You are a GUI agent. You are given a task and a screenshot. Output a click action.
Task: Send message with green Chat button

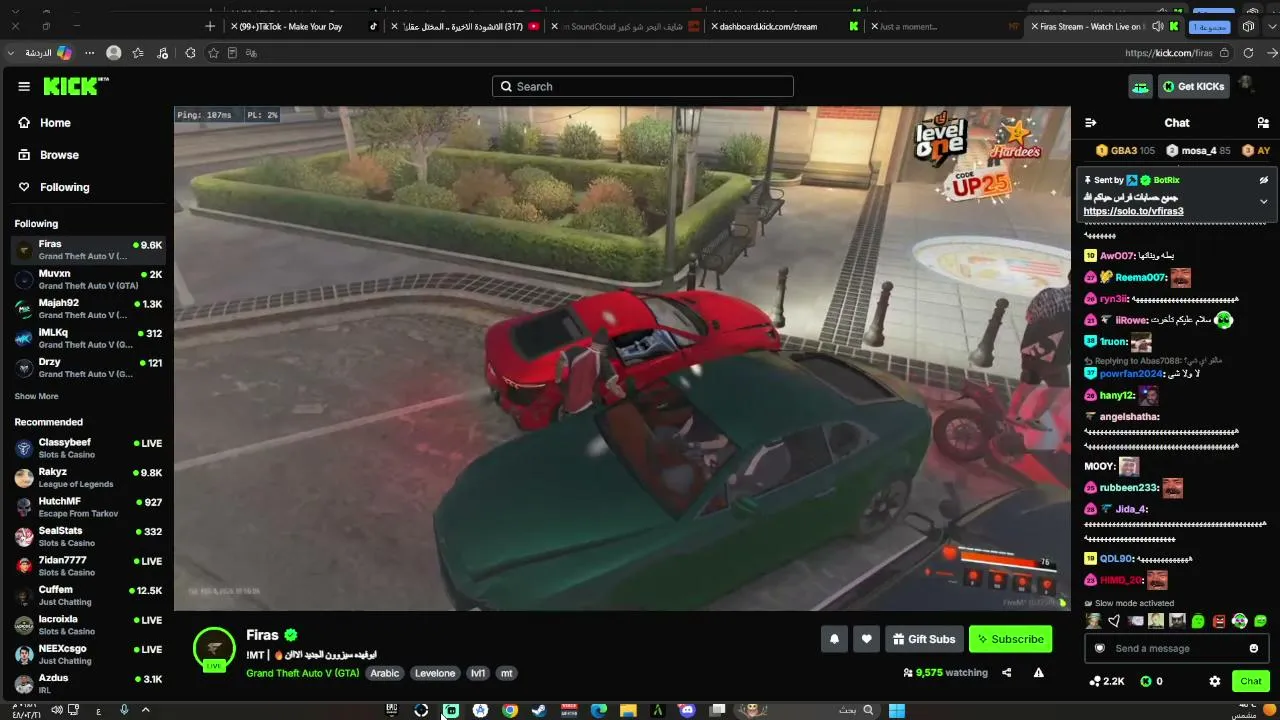click(x=1251, y=681)
